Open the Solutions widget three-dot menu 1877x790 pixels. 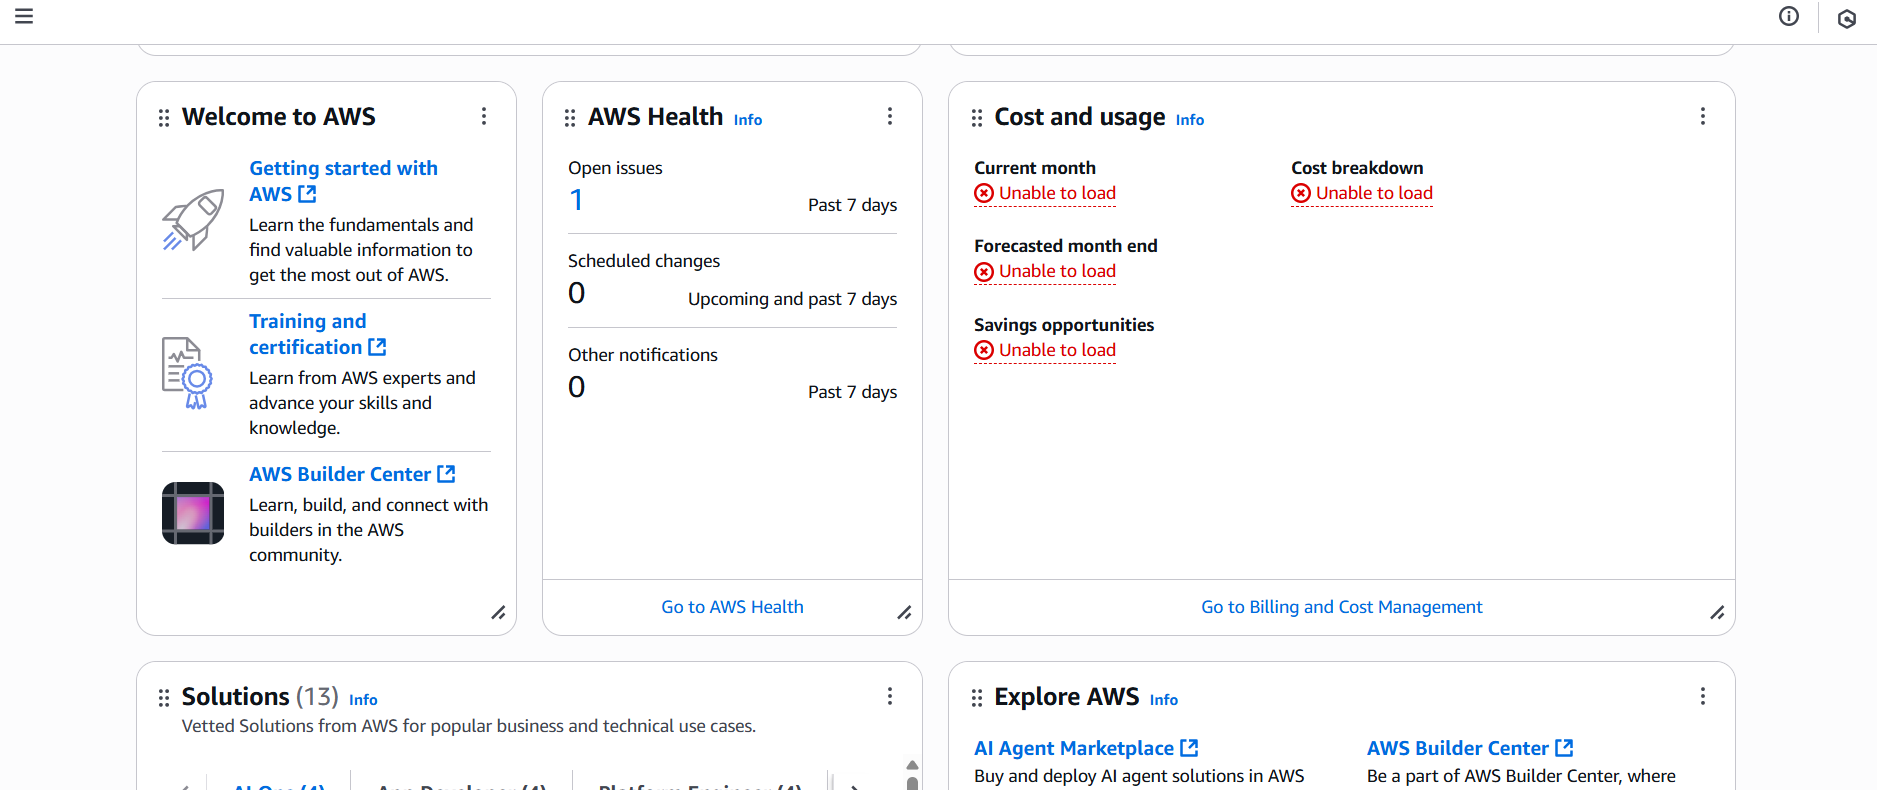(x=890, y=696)
